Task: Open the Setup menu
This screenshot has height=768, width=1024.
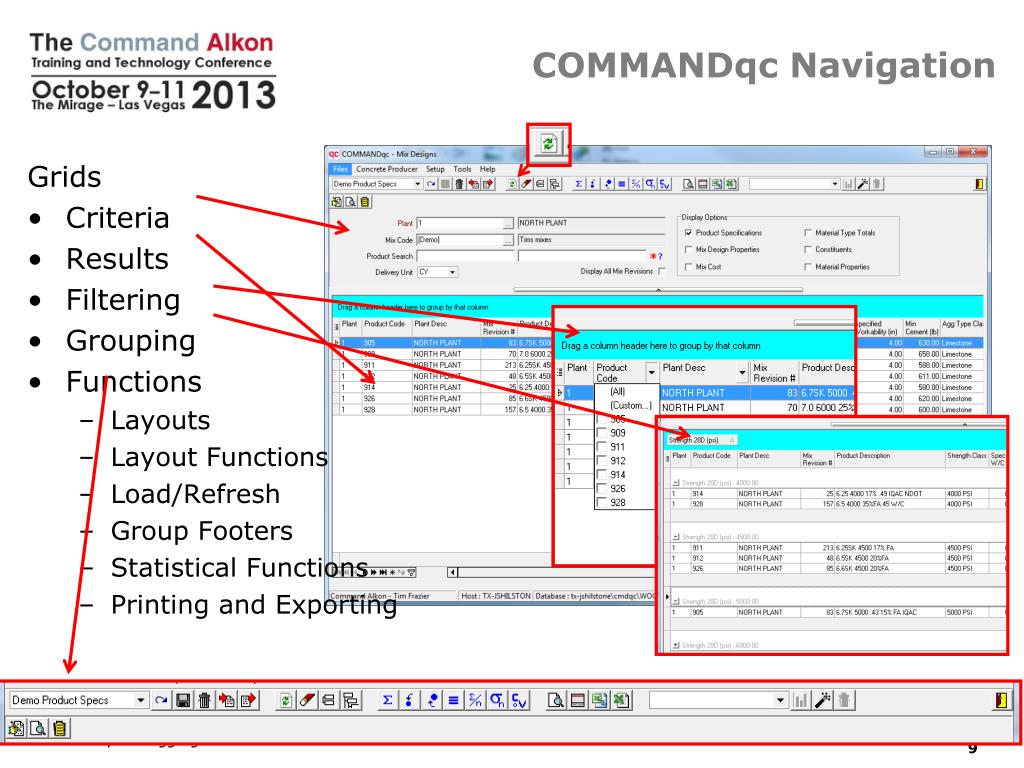Action: 435,169
